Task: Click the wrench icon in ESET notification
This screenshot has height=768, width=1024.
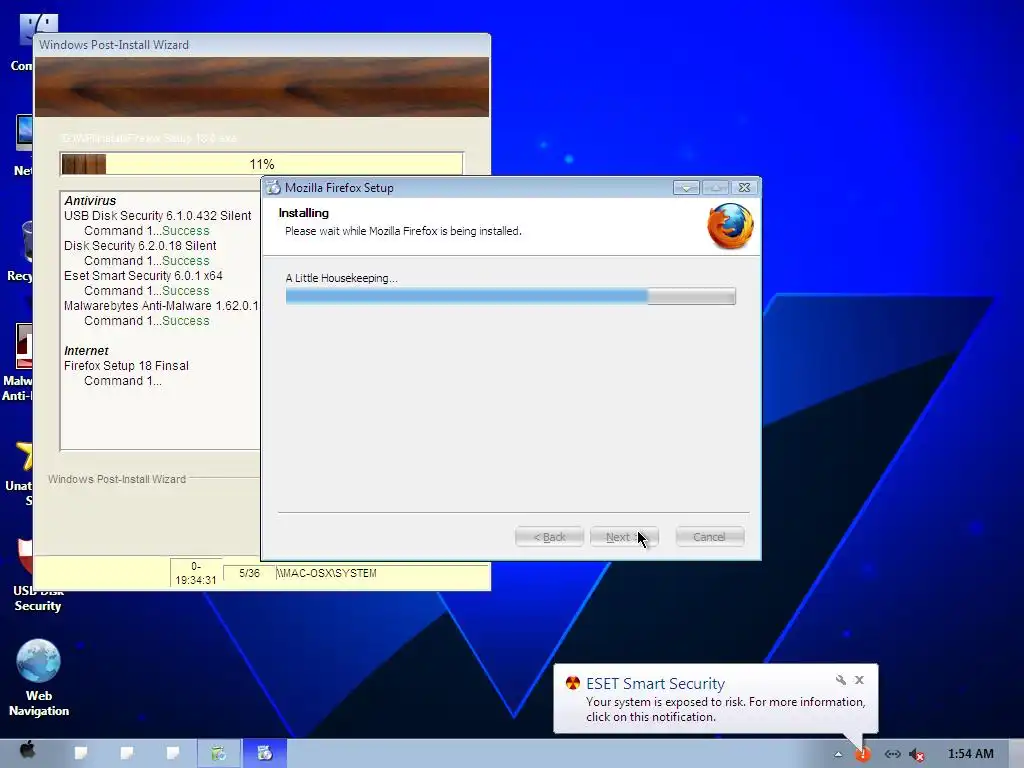Action: pyautogui.click(x=840, y=680)
